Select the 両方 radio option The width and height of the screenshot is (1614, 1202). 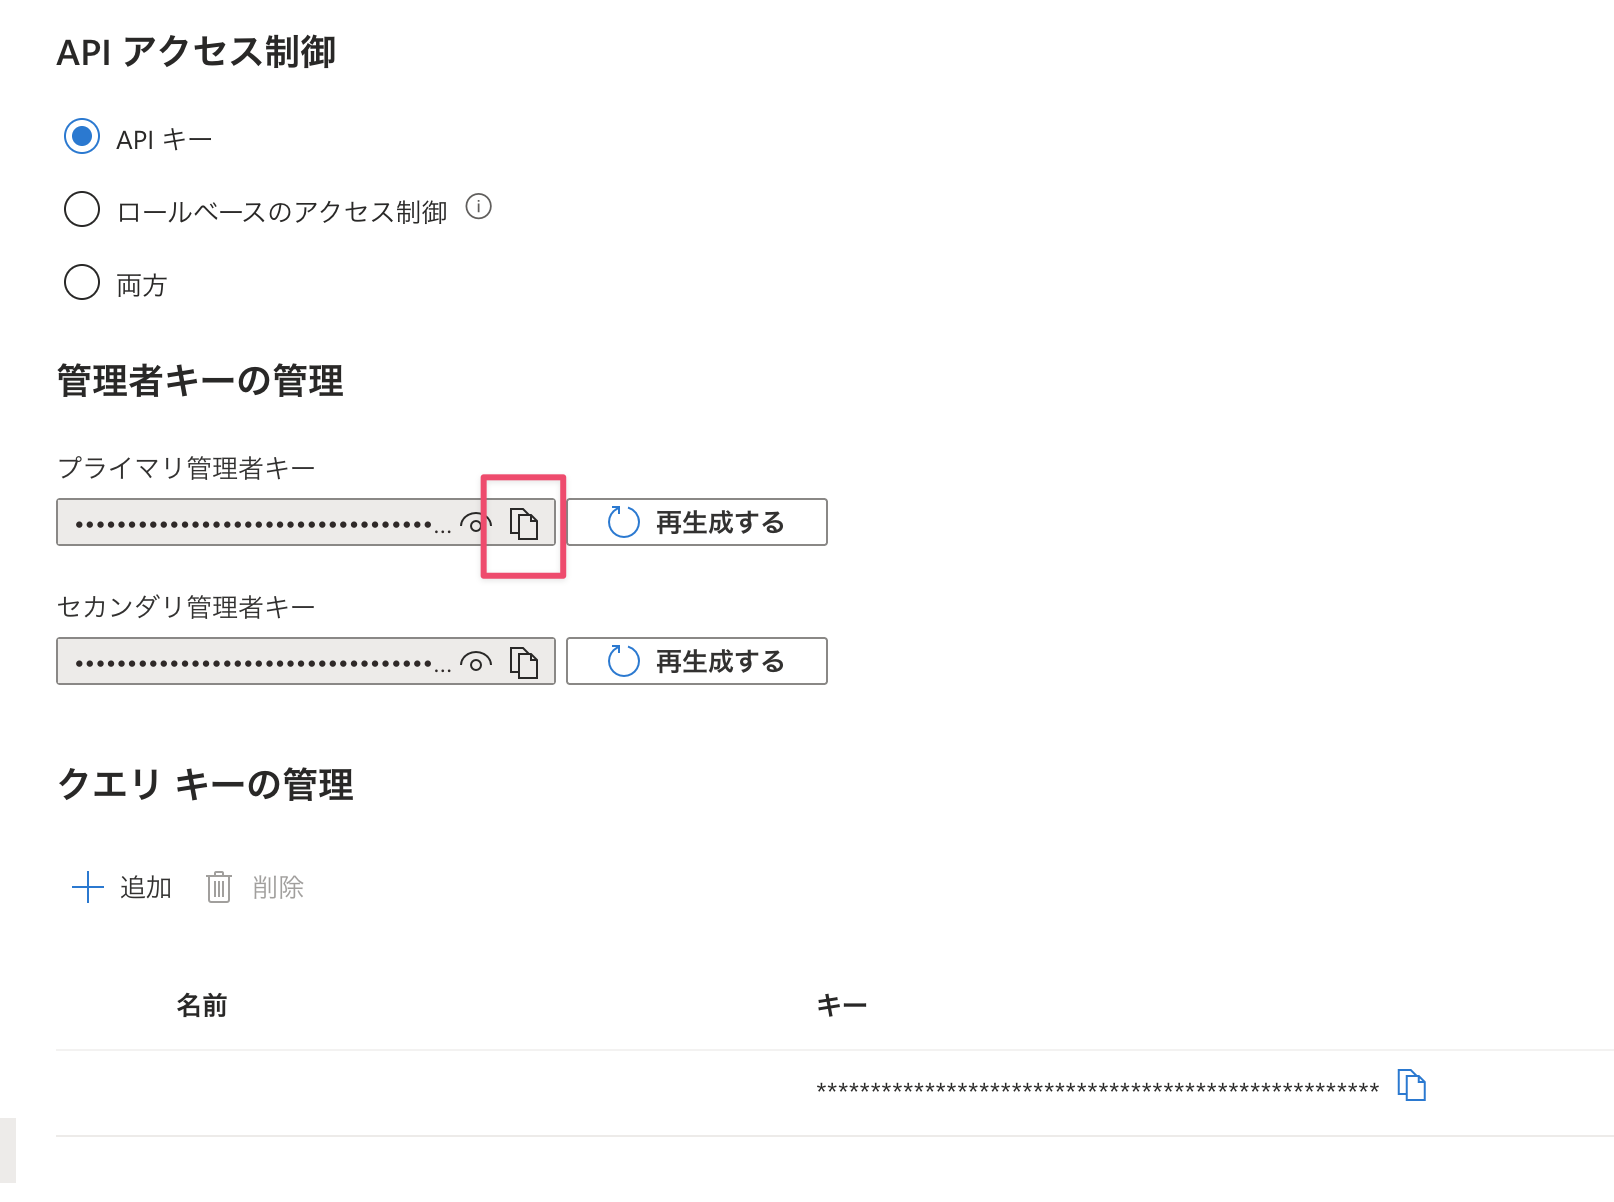pyautogui.click(x=82, y=283)
